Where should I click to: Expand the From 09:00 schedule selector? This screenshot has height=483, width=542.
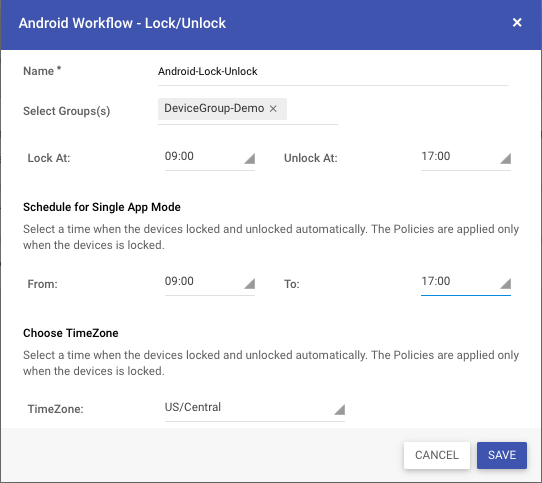point(209,284)
